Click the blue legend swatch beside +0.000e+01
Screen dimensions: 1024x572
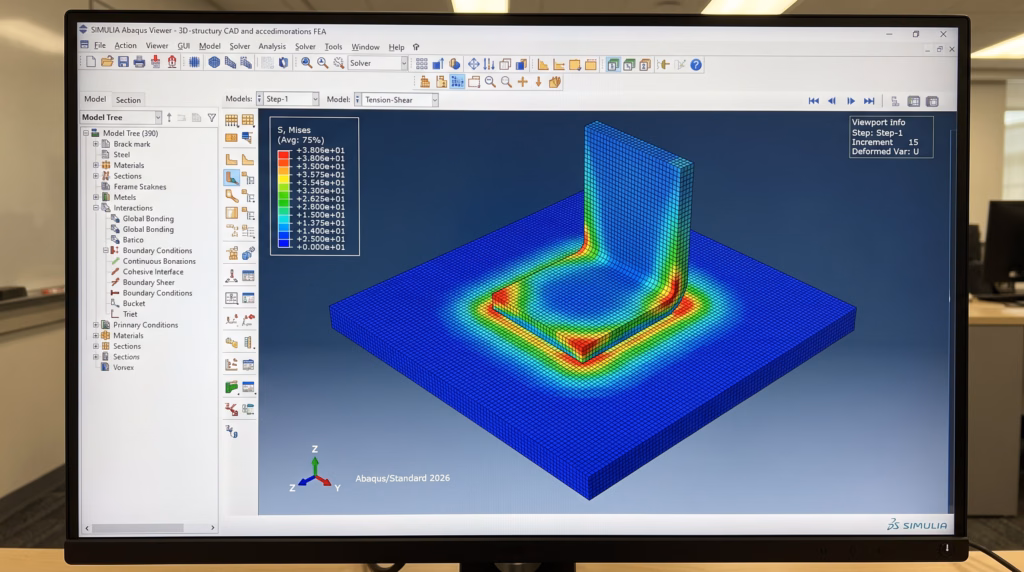pos(284,243)
